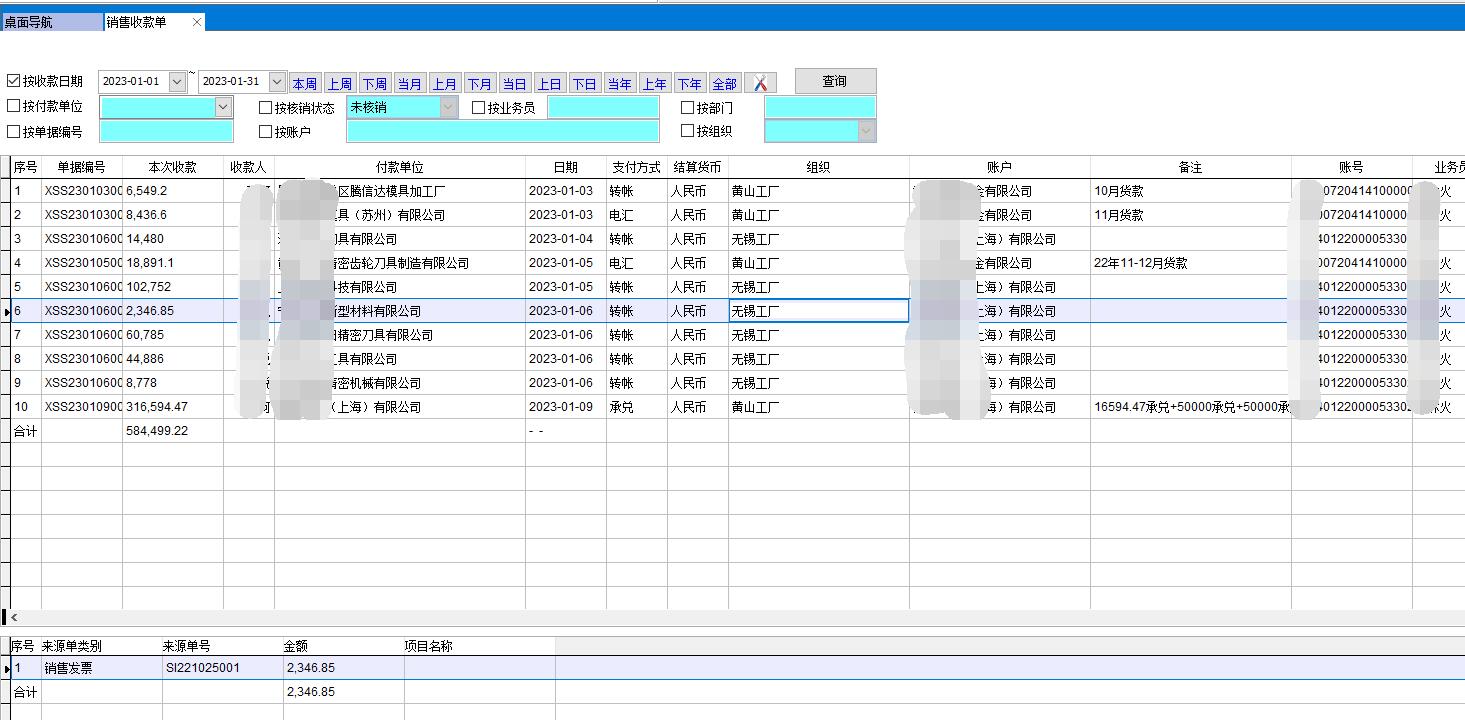Pick the 全部 date range shortcut
This screenshot has width=1465, height=720.
point(724,84)
